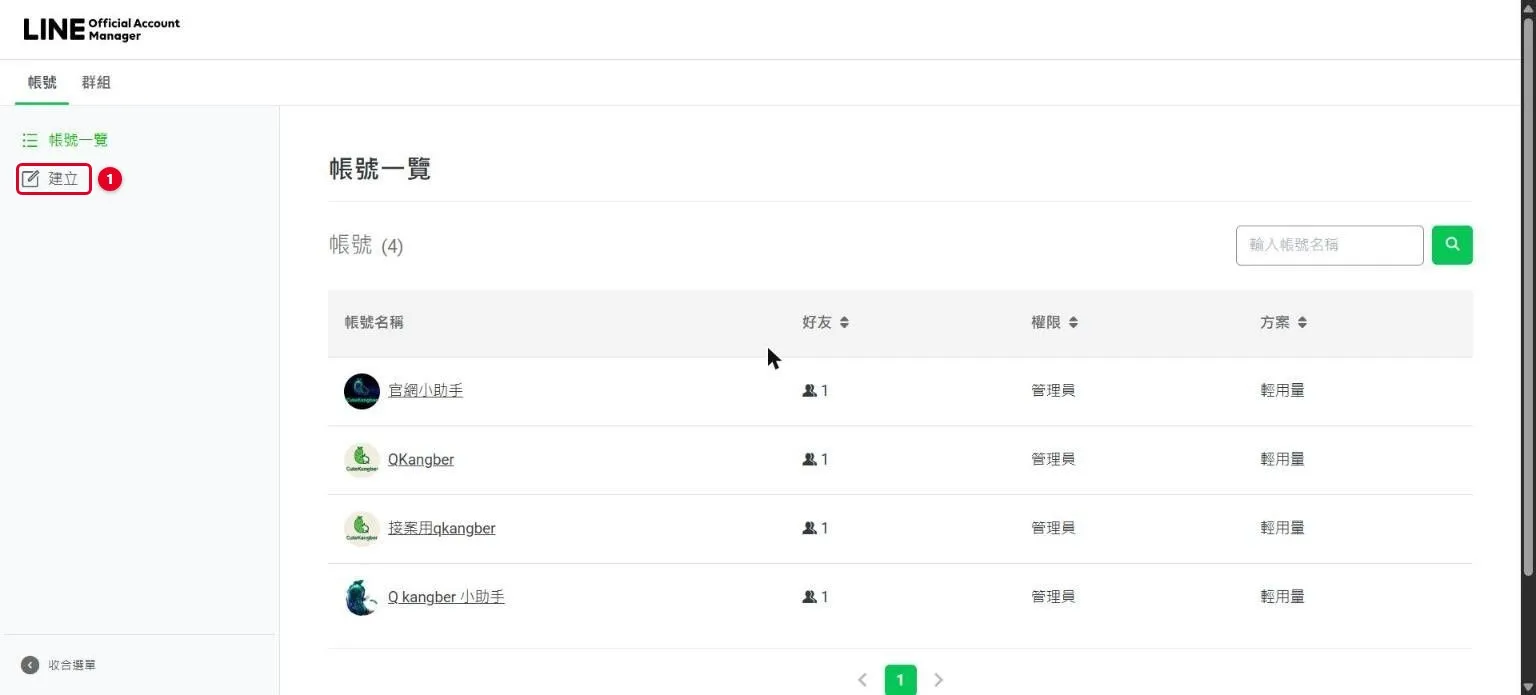Viewport: 1536px width, 695px height.
Task: Sort the table by 權限 column arrows
Action: pos(1073,323)
